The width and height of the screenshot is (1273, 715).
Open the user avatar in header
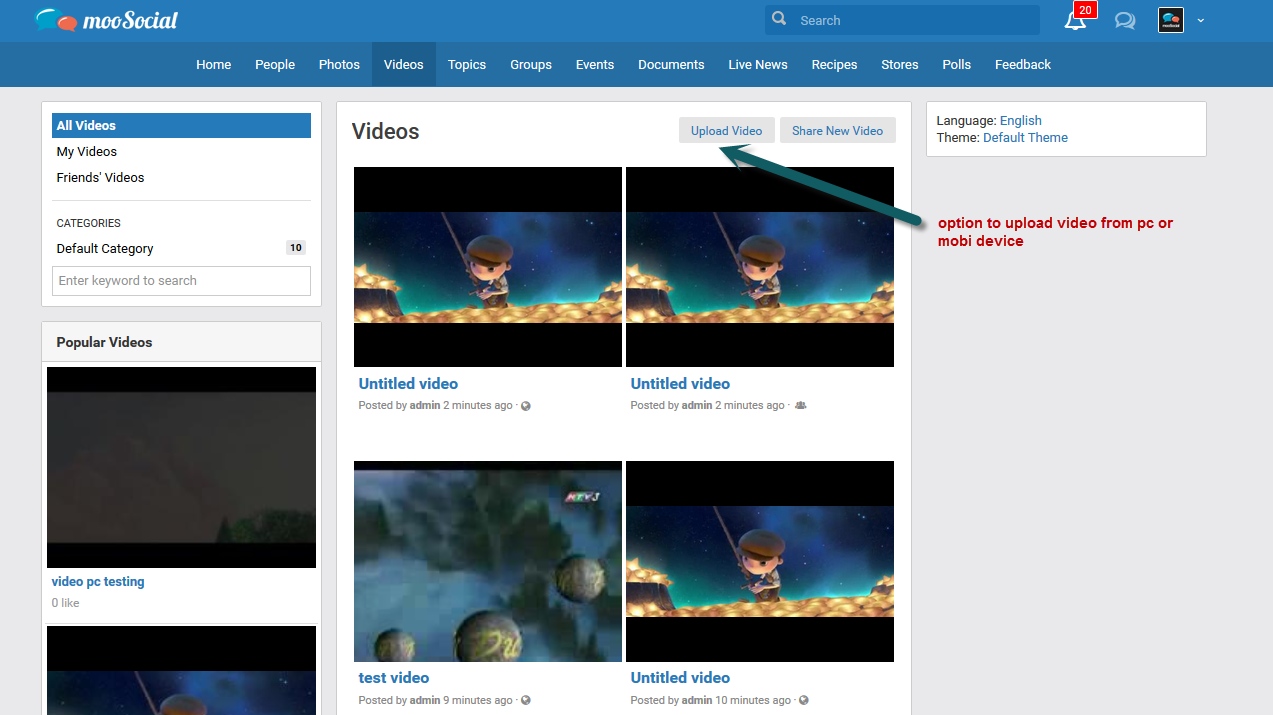point(1171,20)
